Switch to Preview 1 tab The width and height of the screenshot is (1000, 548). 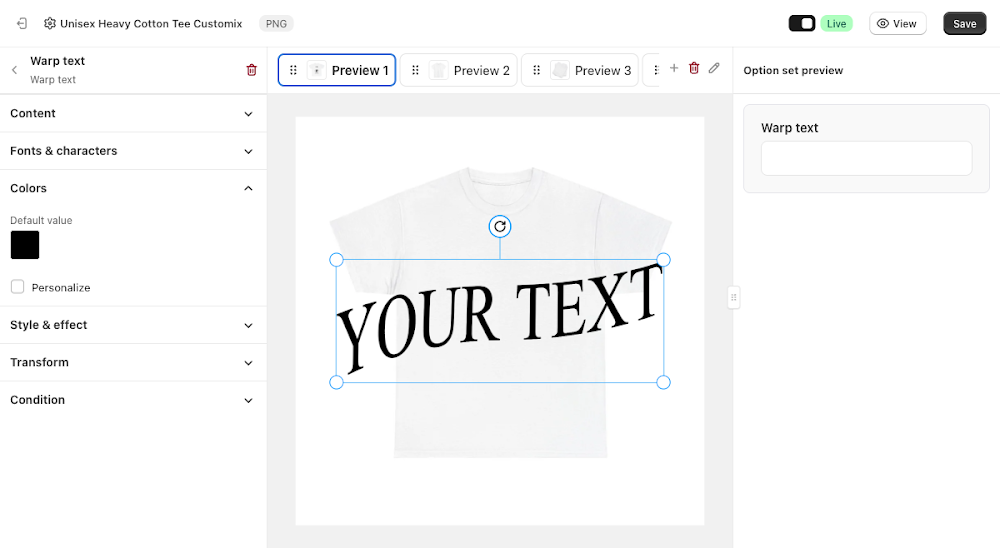pos(337,70)
